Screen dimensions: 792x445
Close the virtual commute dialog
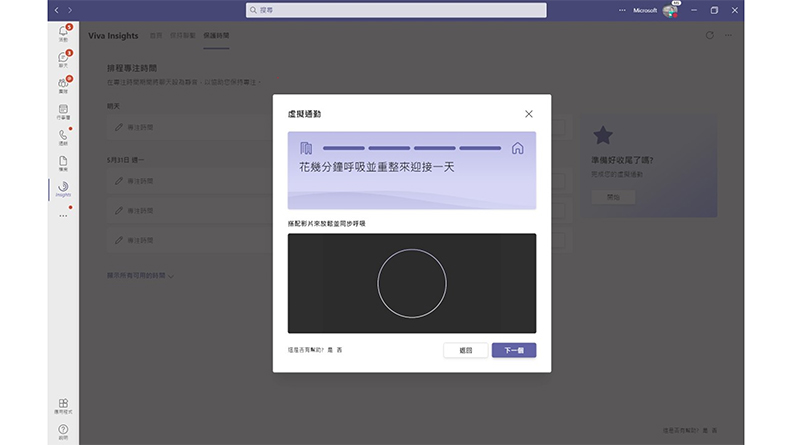coord(528,114)
